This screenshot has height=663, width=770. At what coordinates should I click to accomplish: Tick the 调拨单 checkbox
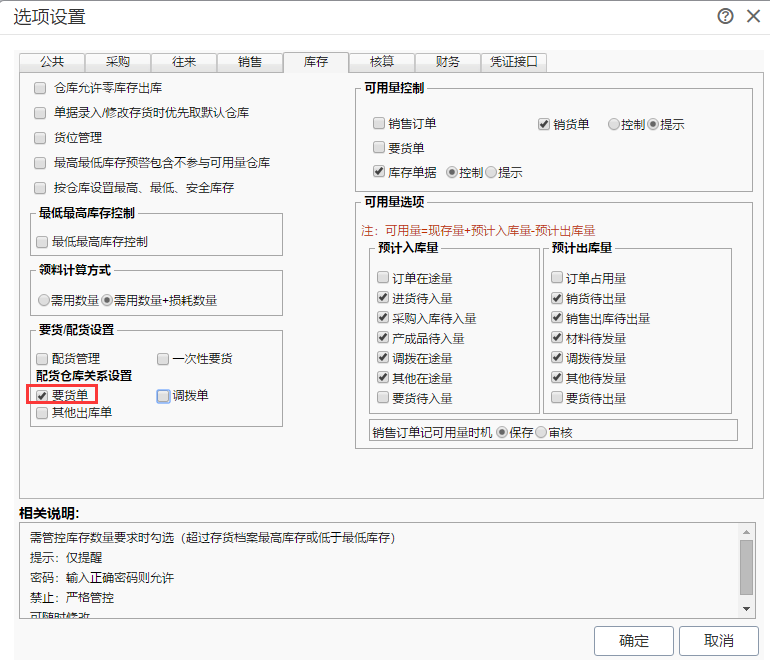163,396
